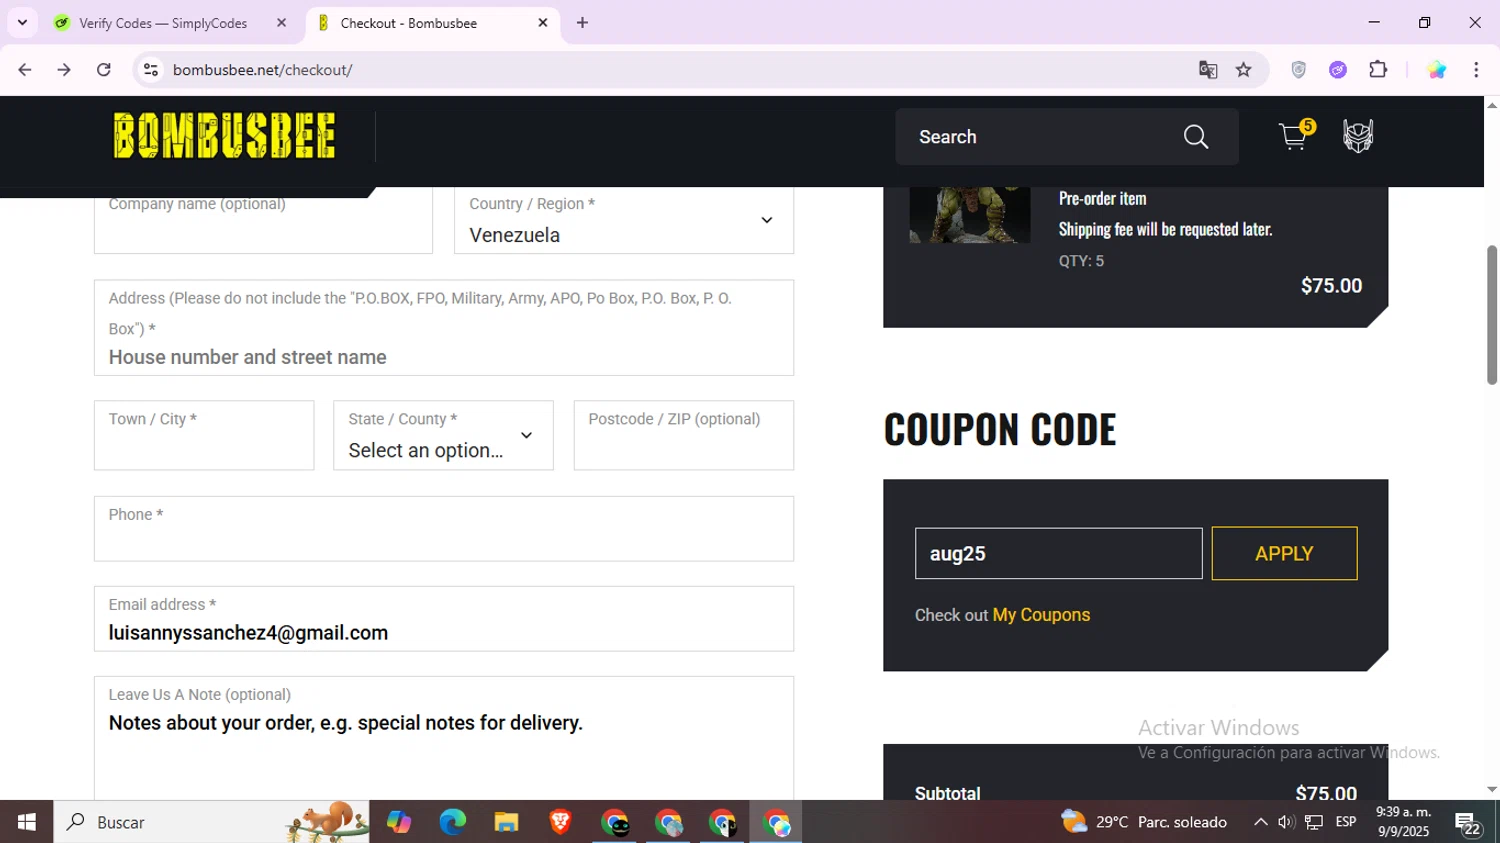Image resolution: width=1500 pixels, height=843 pixels.
Task: Click the browser forward arrow
Action: pyautogui.click(x=64, y=70)
